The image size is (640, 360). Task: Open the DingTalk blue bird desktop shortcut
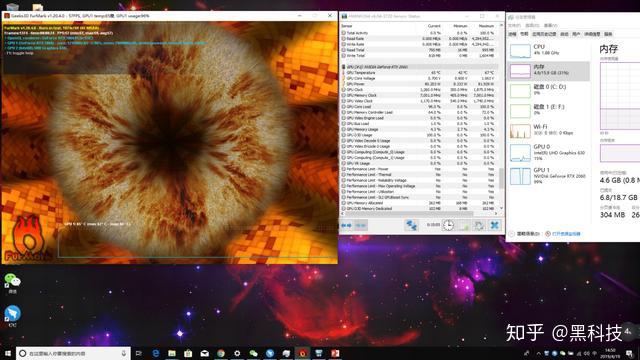coord(12,316)
